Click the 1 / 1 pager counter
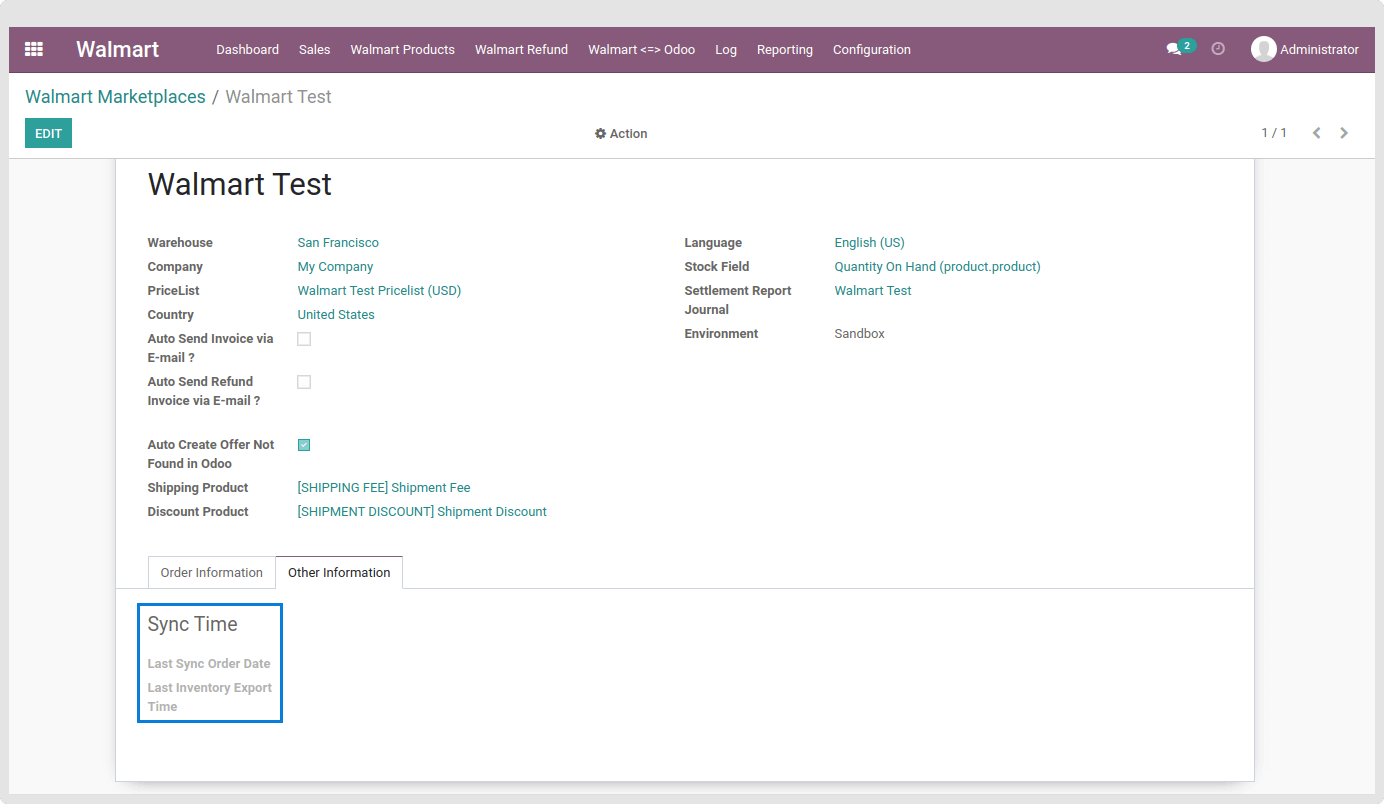The image size is (1384, 804). tap(1274, 133)
